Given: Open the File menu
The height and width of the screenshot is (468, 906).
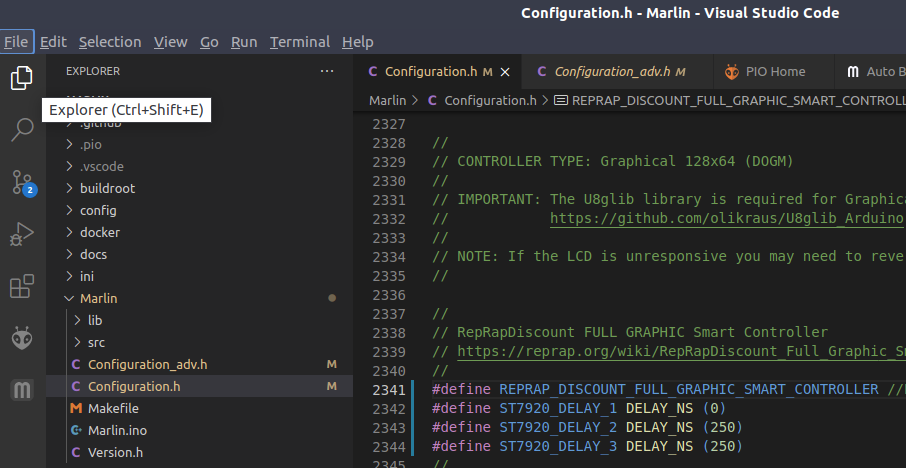Looking at the screenshot, I should [x=16, y=42].
